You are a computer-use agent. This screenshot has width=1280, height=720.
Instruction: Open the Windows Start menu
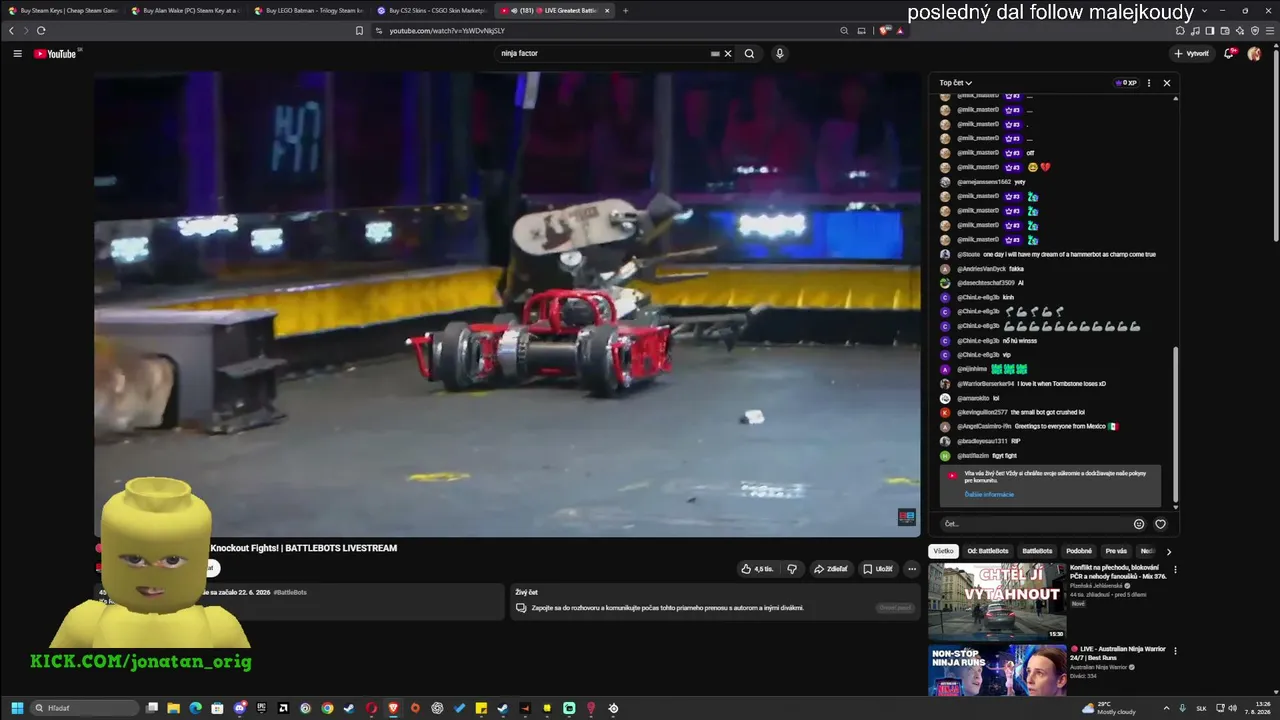pos(17,708)
